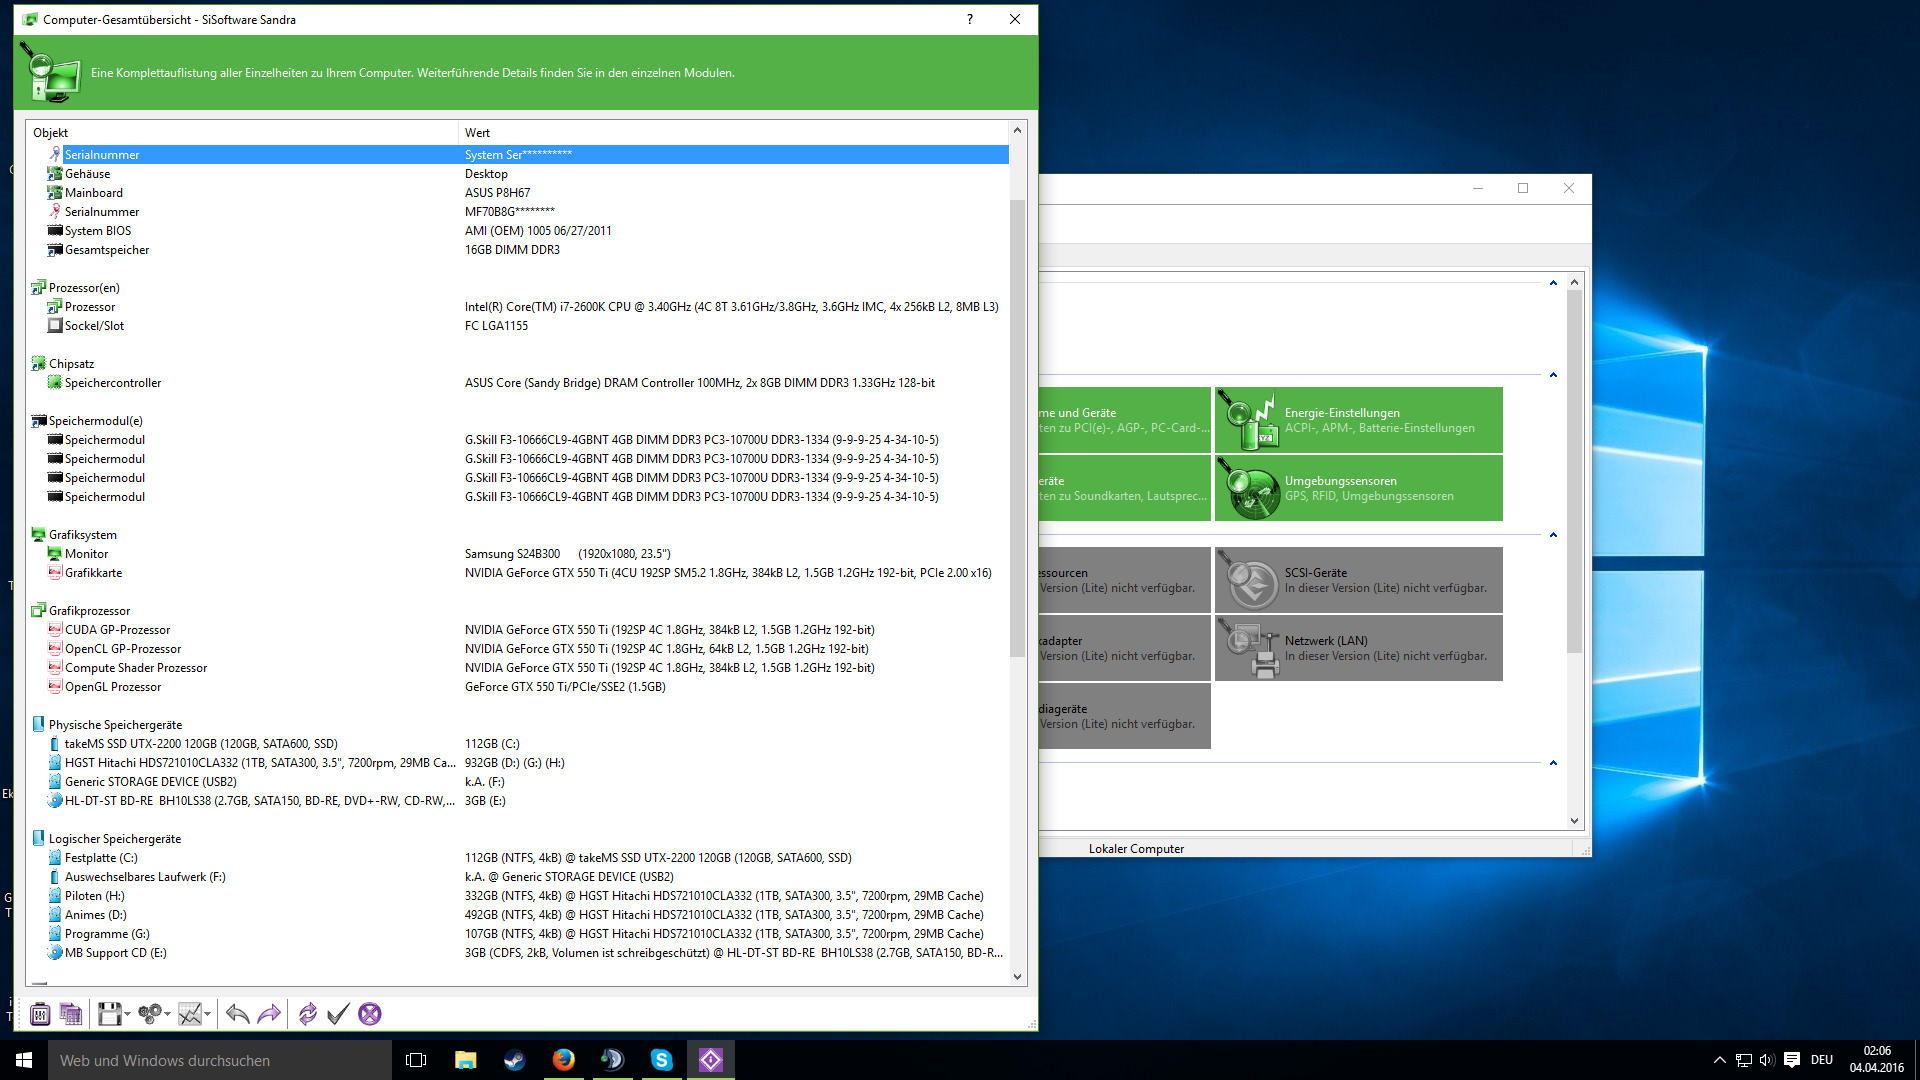This screenshot has width=1920, height=1080.
Task: Open the module options icon in Sandra's bottom toolbar
Action: pyautogui.click(x=40, y=1014)
